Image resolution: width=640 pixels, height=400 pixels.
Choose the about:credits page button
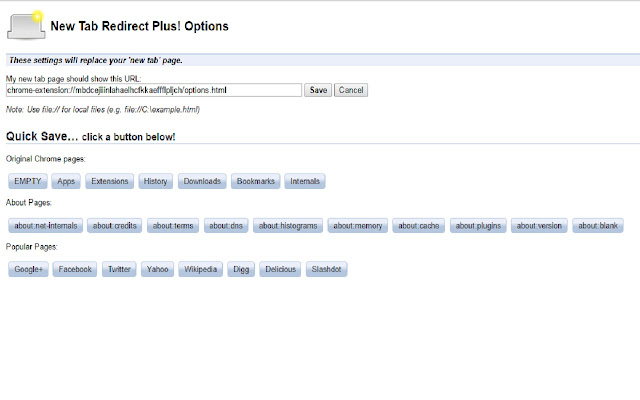pyautogui.click(x=114, y=226)
